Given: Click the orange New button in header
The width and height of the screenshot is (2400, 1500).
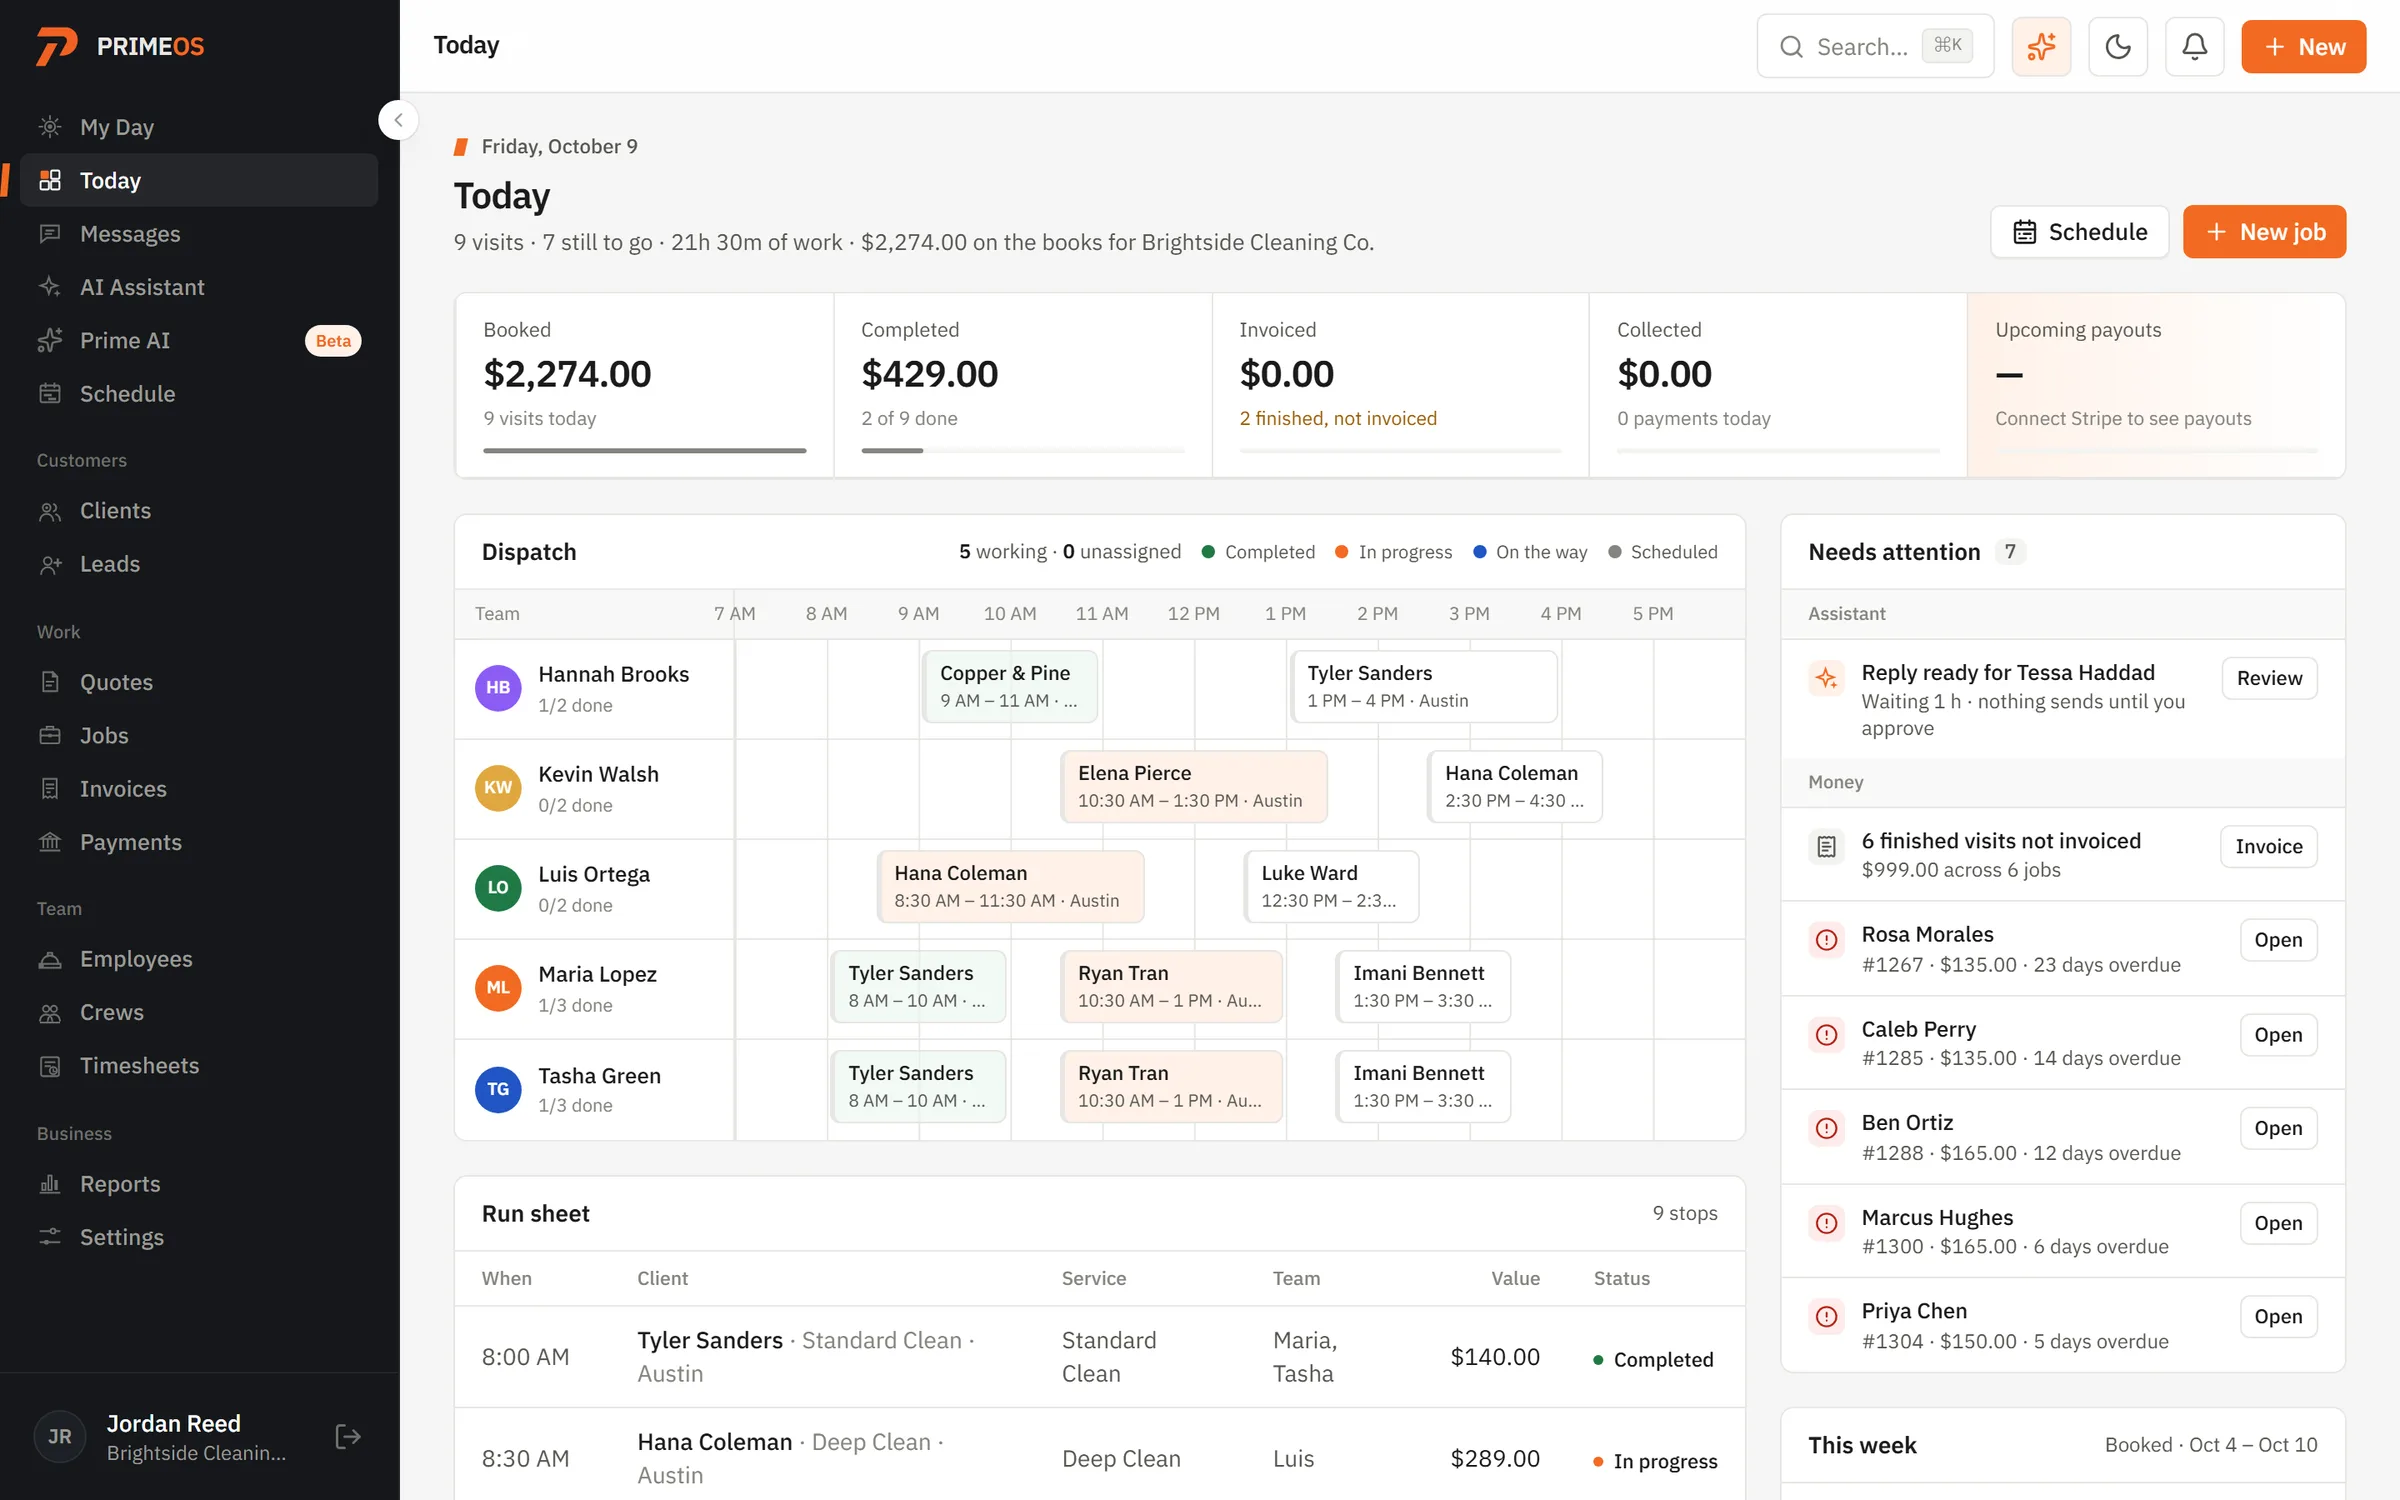Looking at the screenshot, I should pyautogui.click(x=2303, y=46).
